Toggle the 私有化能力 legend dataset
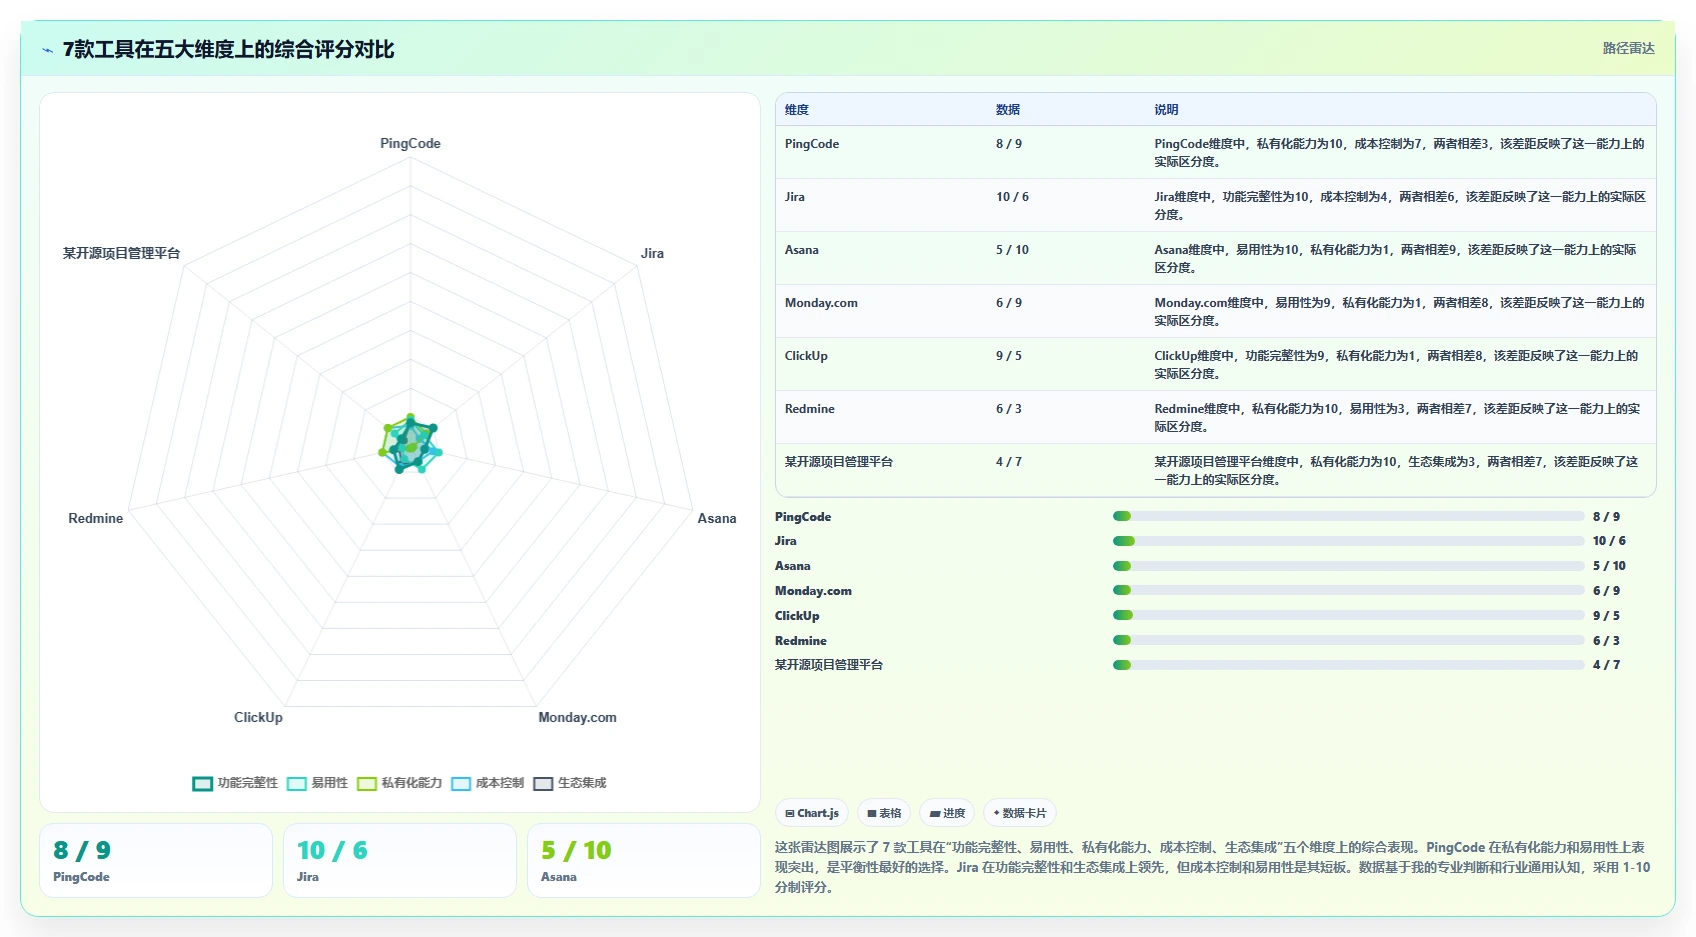This screenshot has height=937, width=1696. tap(399, 783)
